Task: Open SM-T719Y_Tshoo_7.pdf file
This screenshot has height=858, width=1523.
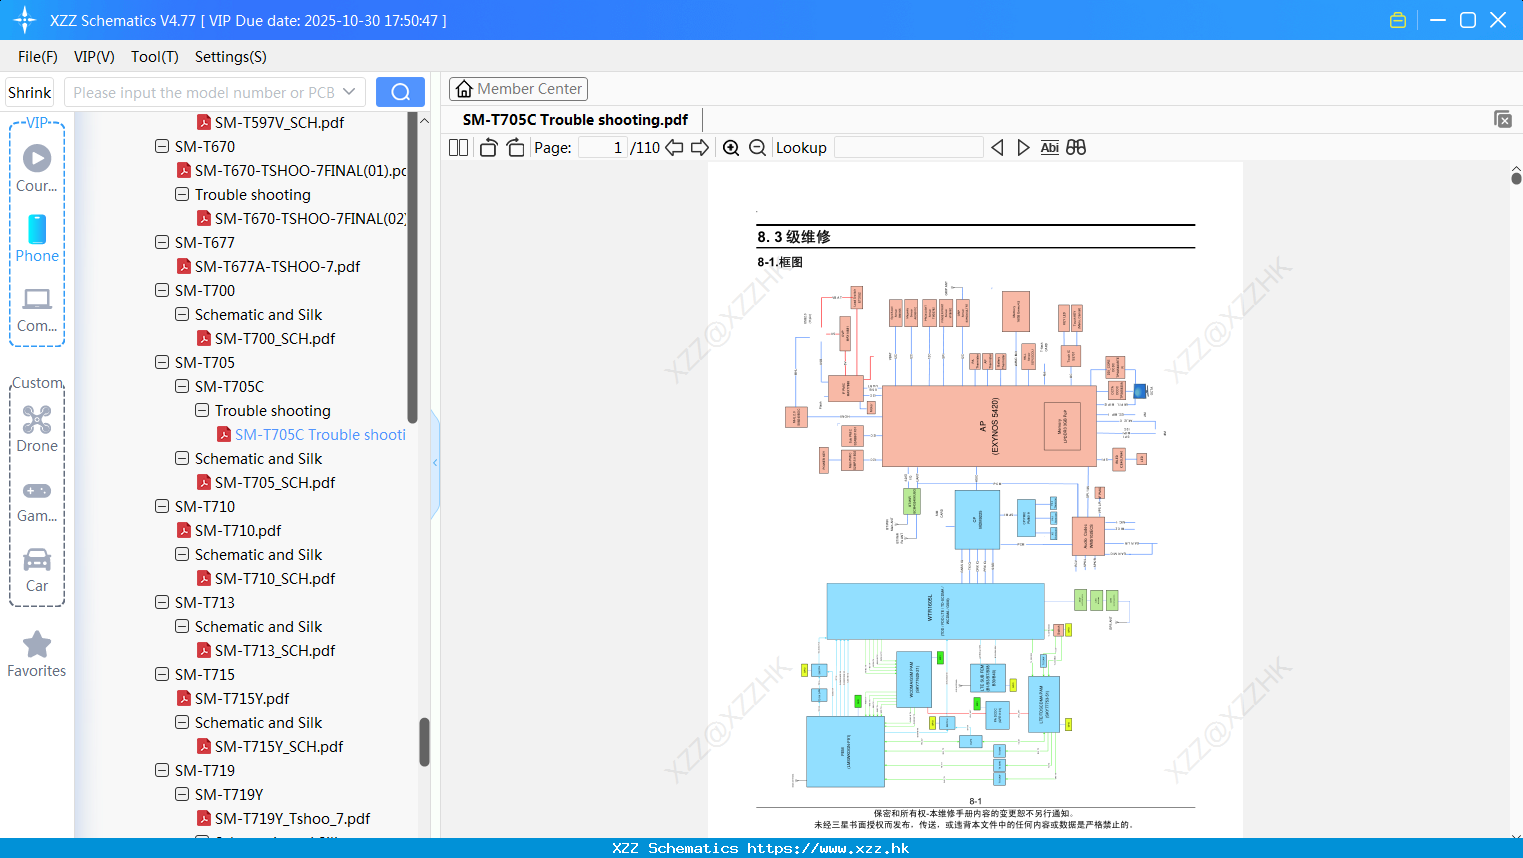Action: coord(292,818)
